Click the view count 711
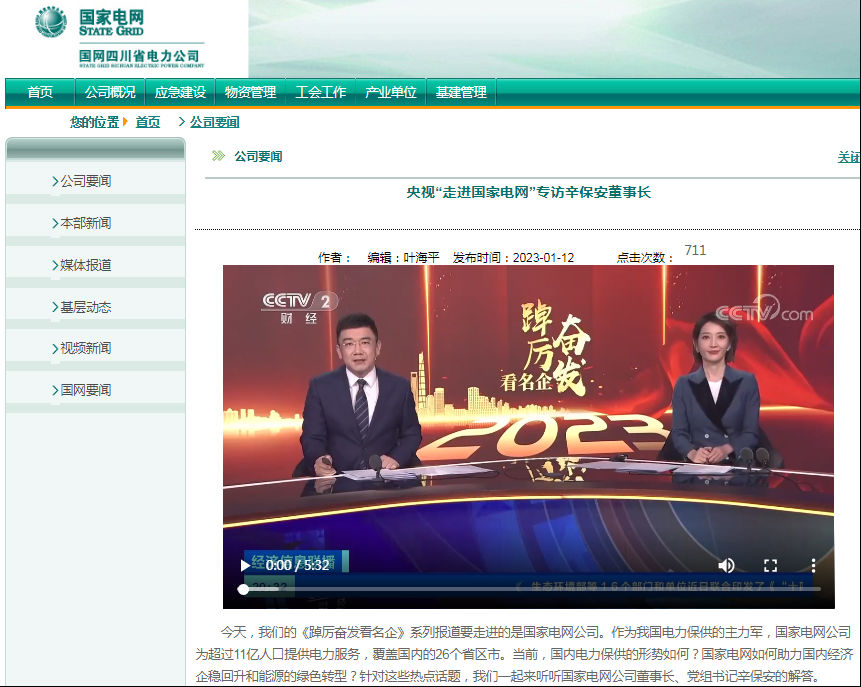 [x=695, y=250]
